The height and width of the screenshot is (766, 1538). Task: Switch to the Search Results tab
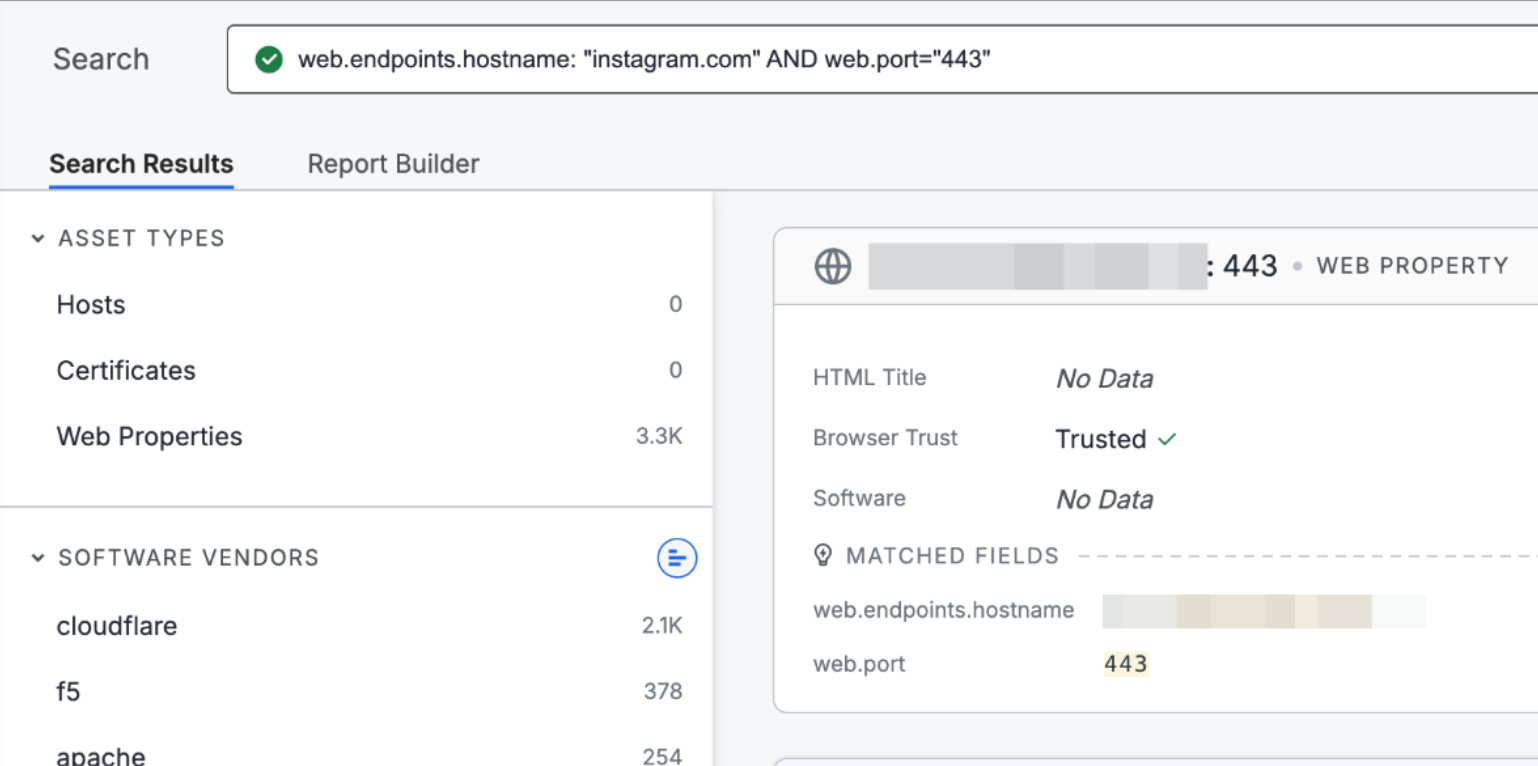click(x=141, y=164)
